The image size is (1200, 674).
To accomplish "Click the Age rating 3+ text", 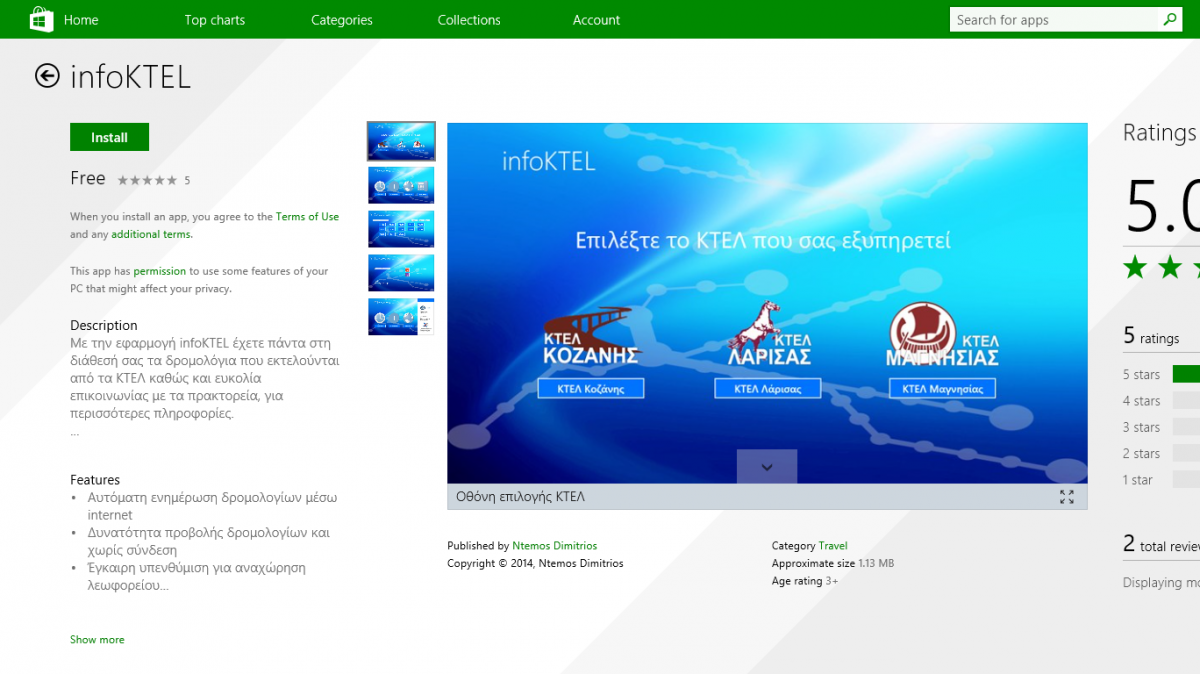I will tap(805, 581).
